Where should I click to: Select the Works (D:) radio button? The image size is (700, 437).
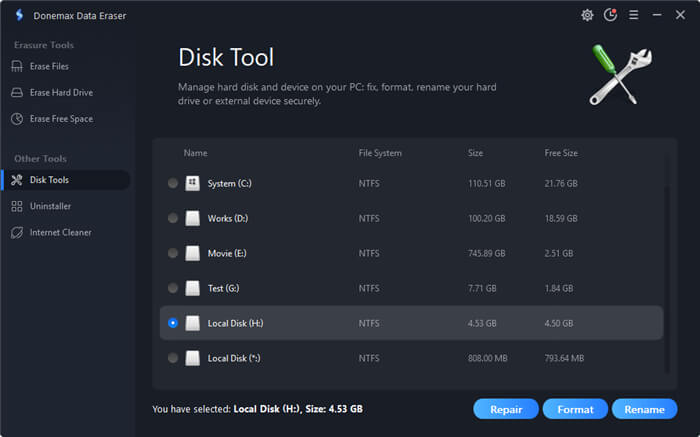[x=173, y=218]
